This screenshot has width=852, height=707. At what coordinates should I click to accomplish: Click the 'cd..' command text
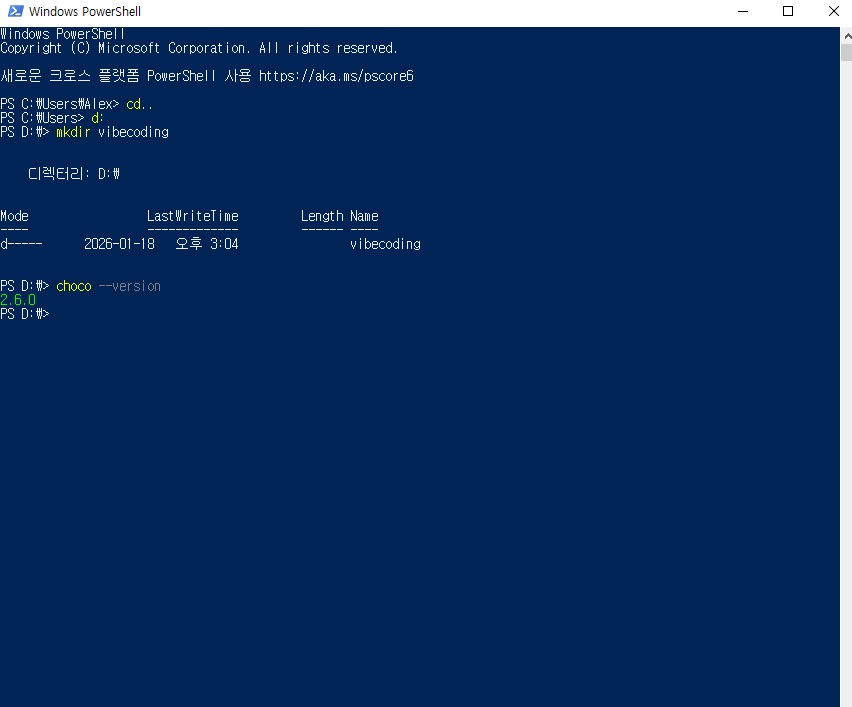140,104
